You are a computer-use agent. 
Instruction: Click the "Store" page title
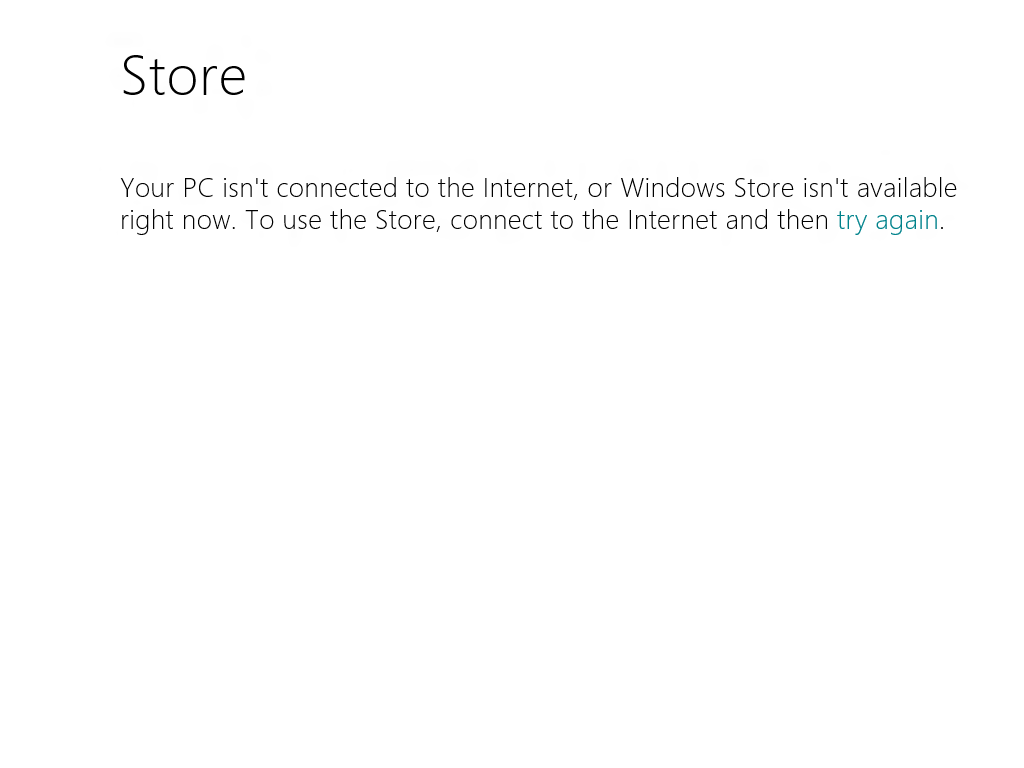tap(183, 76)
